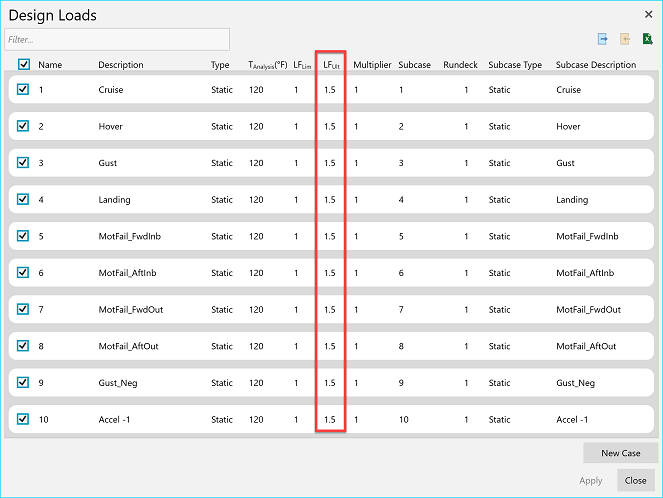Click the 1.5 LF Ult value in the Accel -1 row
The width and height of the screenshot is (663, 498).
click(330, 419)
